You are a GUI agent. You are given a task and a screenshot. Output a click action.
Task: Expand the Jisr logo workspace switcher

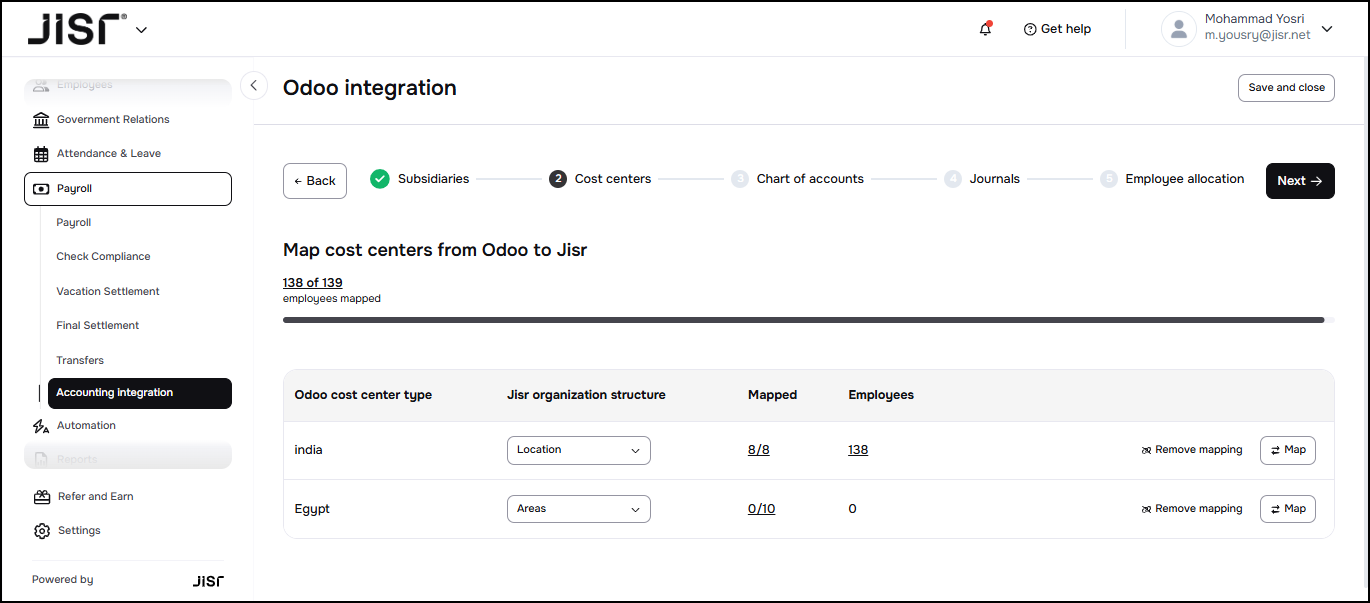141,30
